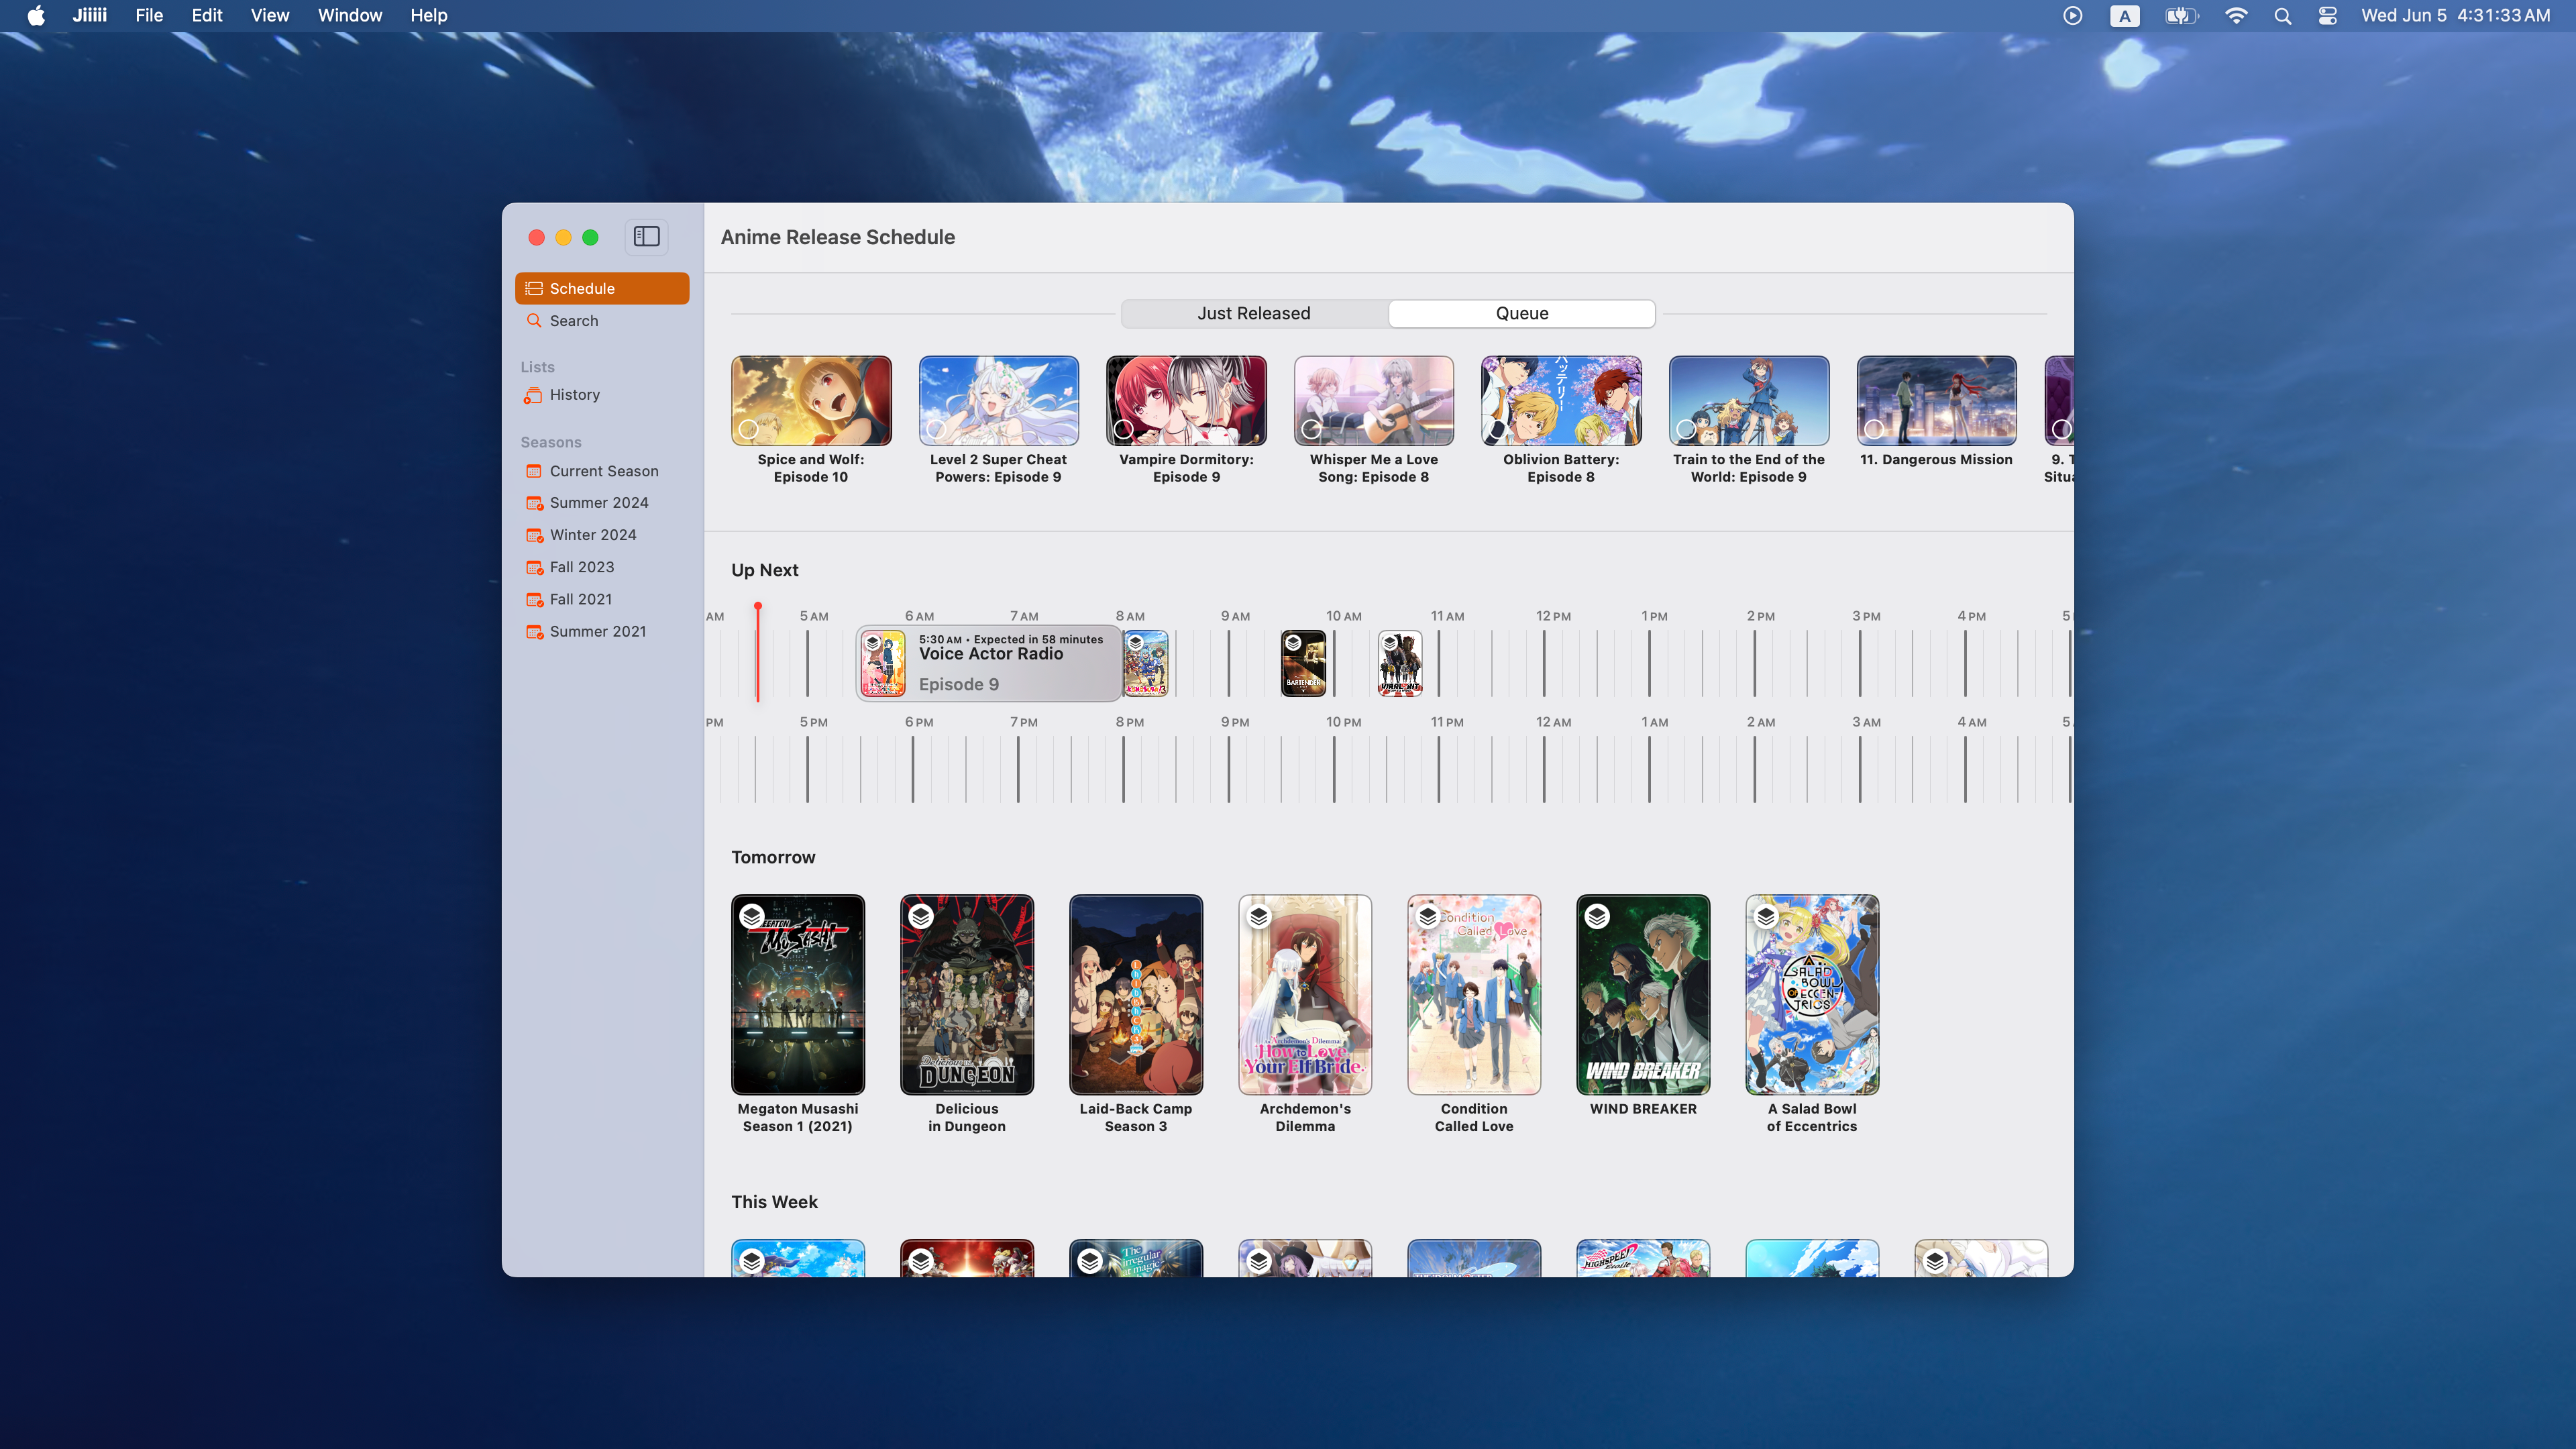
Task: Open Voice Actor Radio Episode 9 timeline card
Action: coord(990,663)
